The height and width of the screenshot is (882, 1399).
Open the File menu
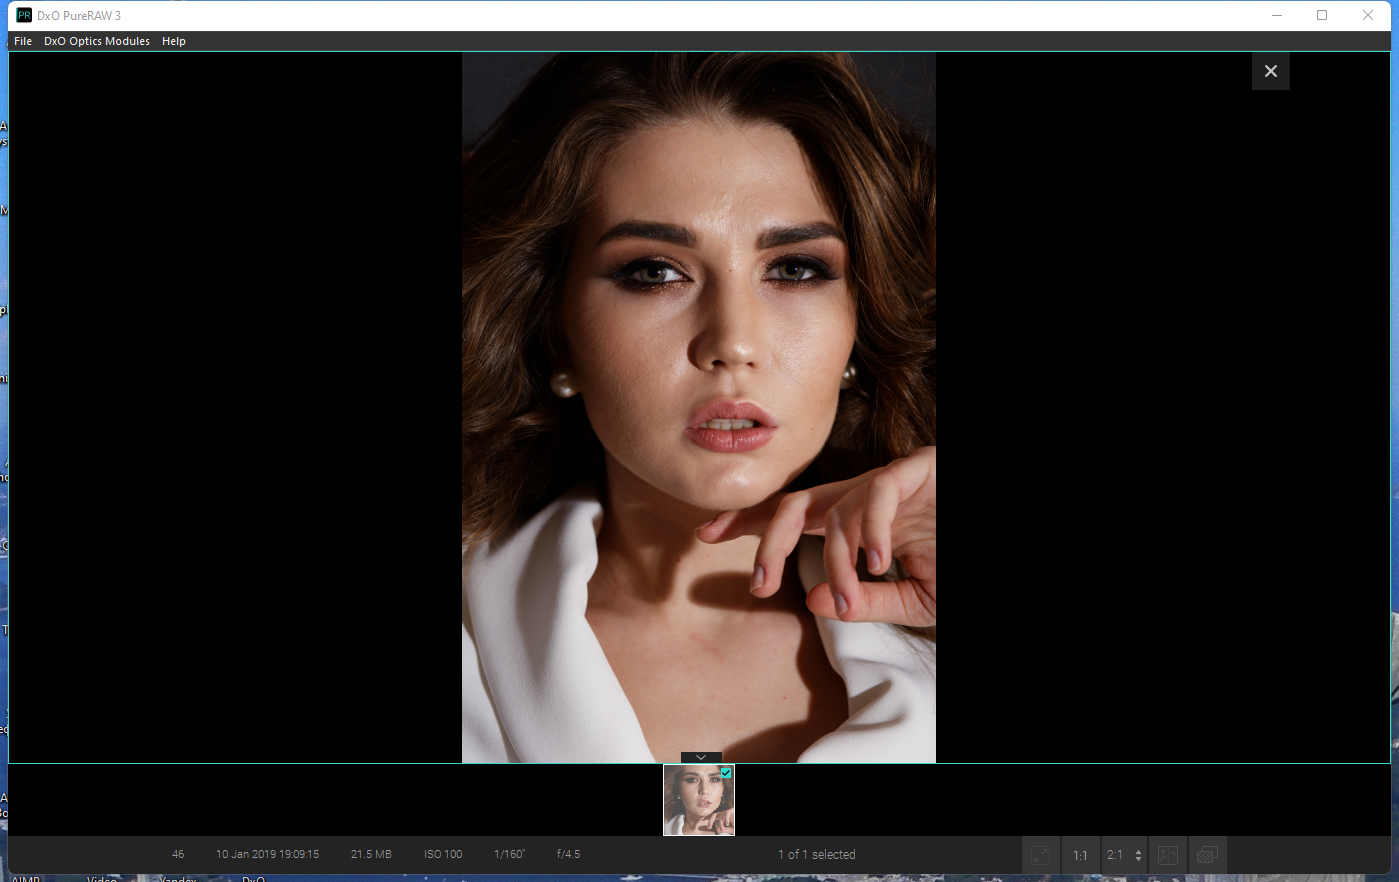22,41
